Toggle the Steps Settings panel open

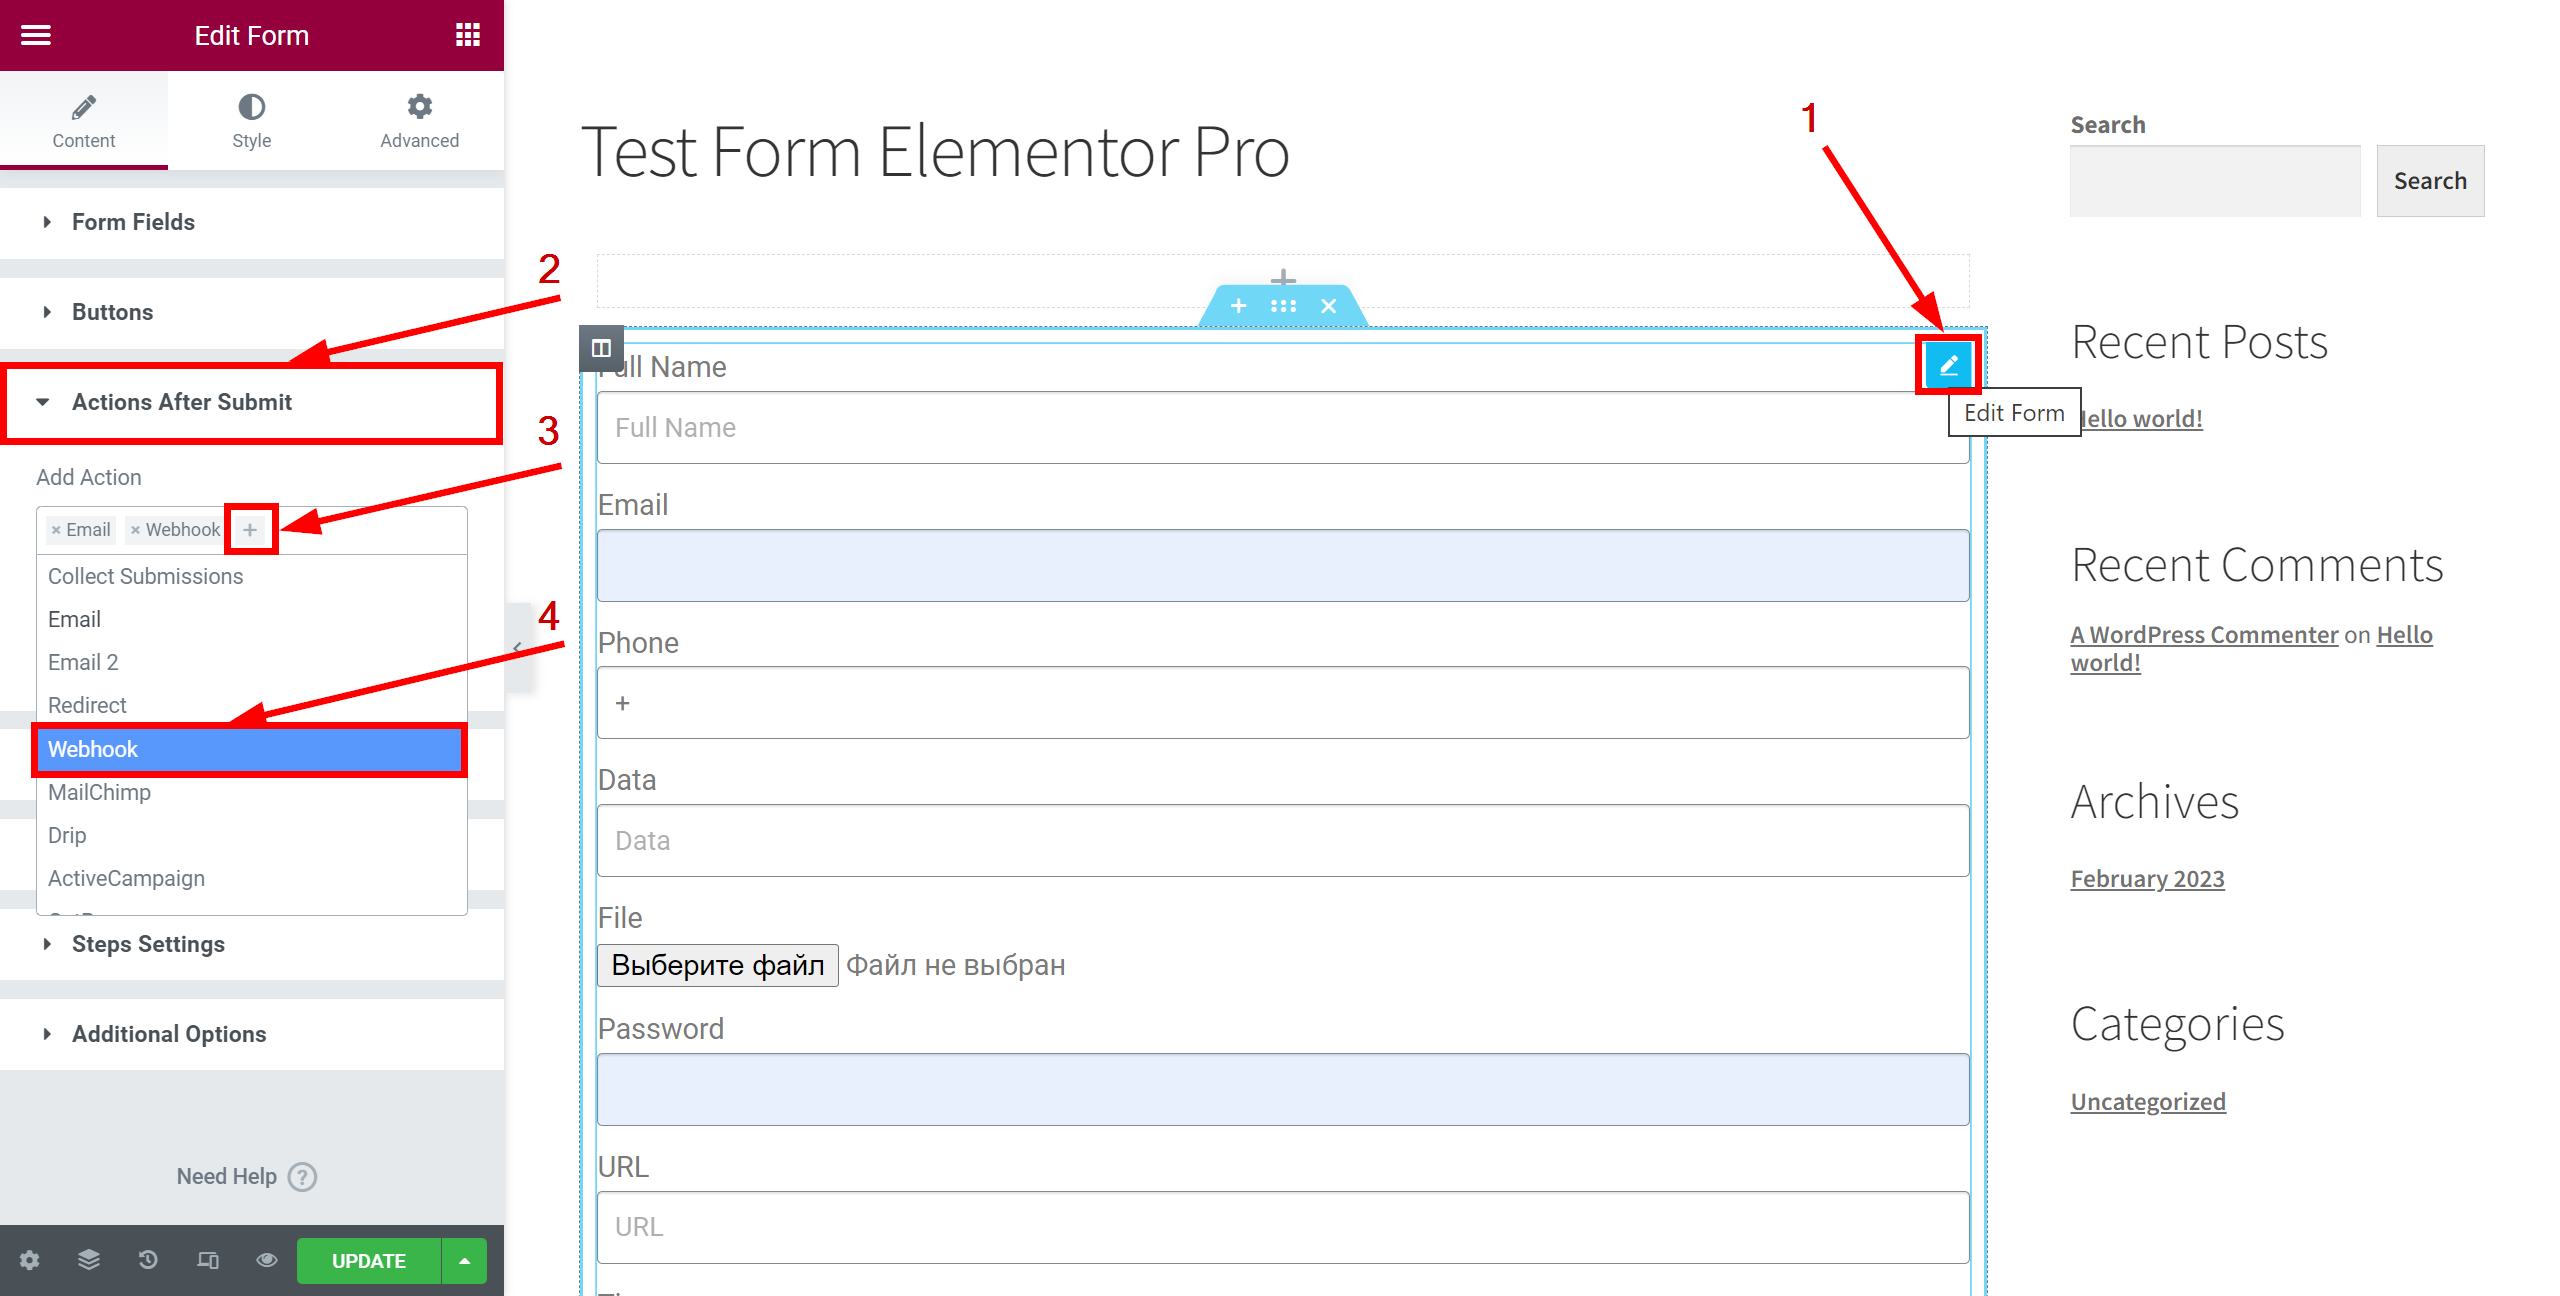(x=150, y=944)
